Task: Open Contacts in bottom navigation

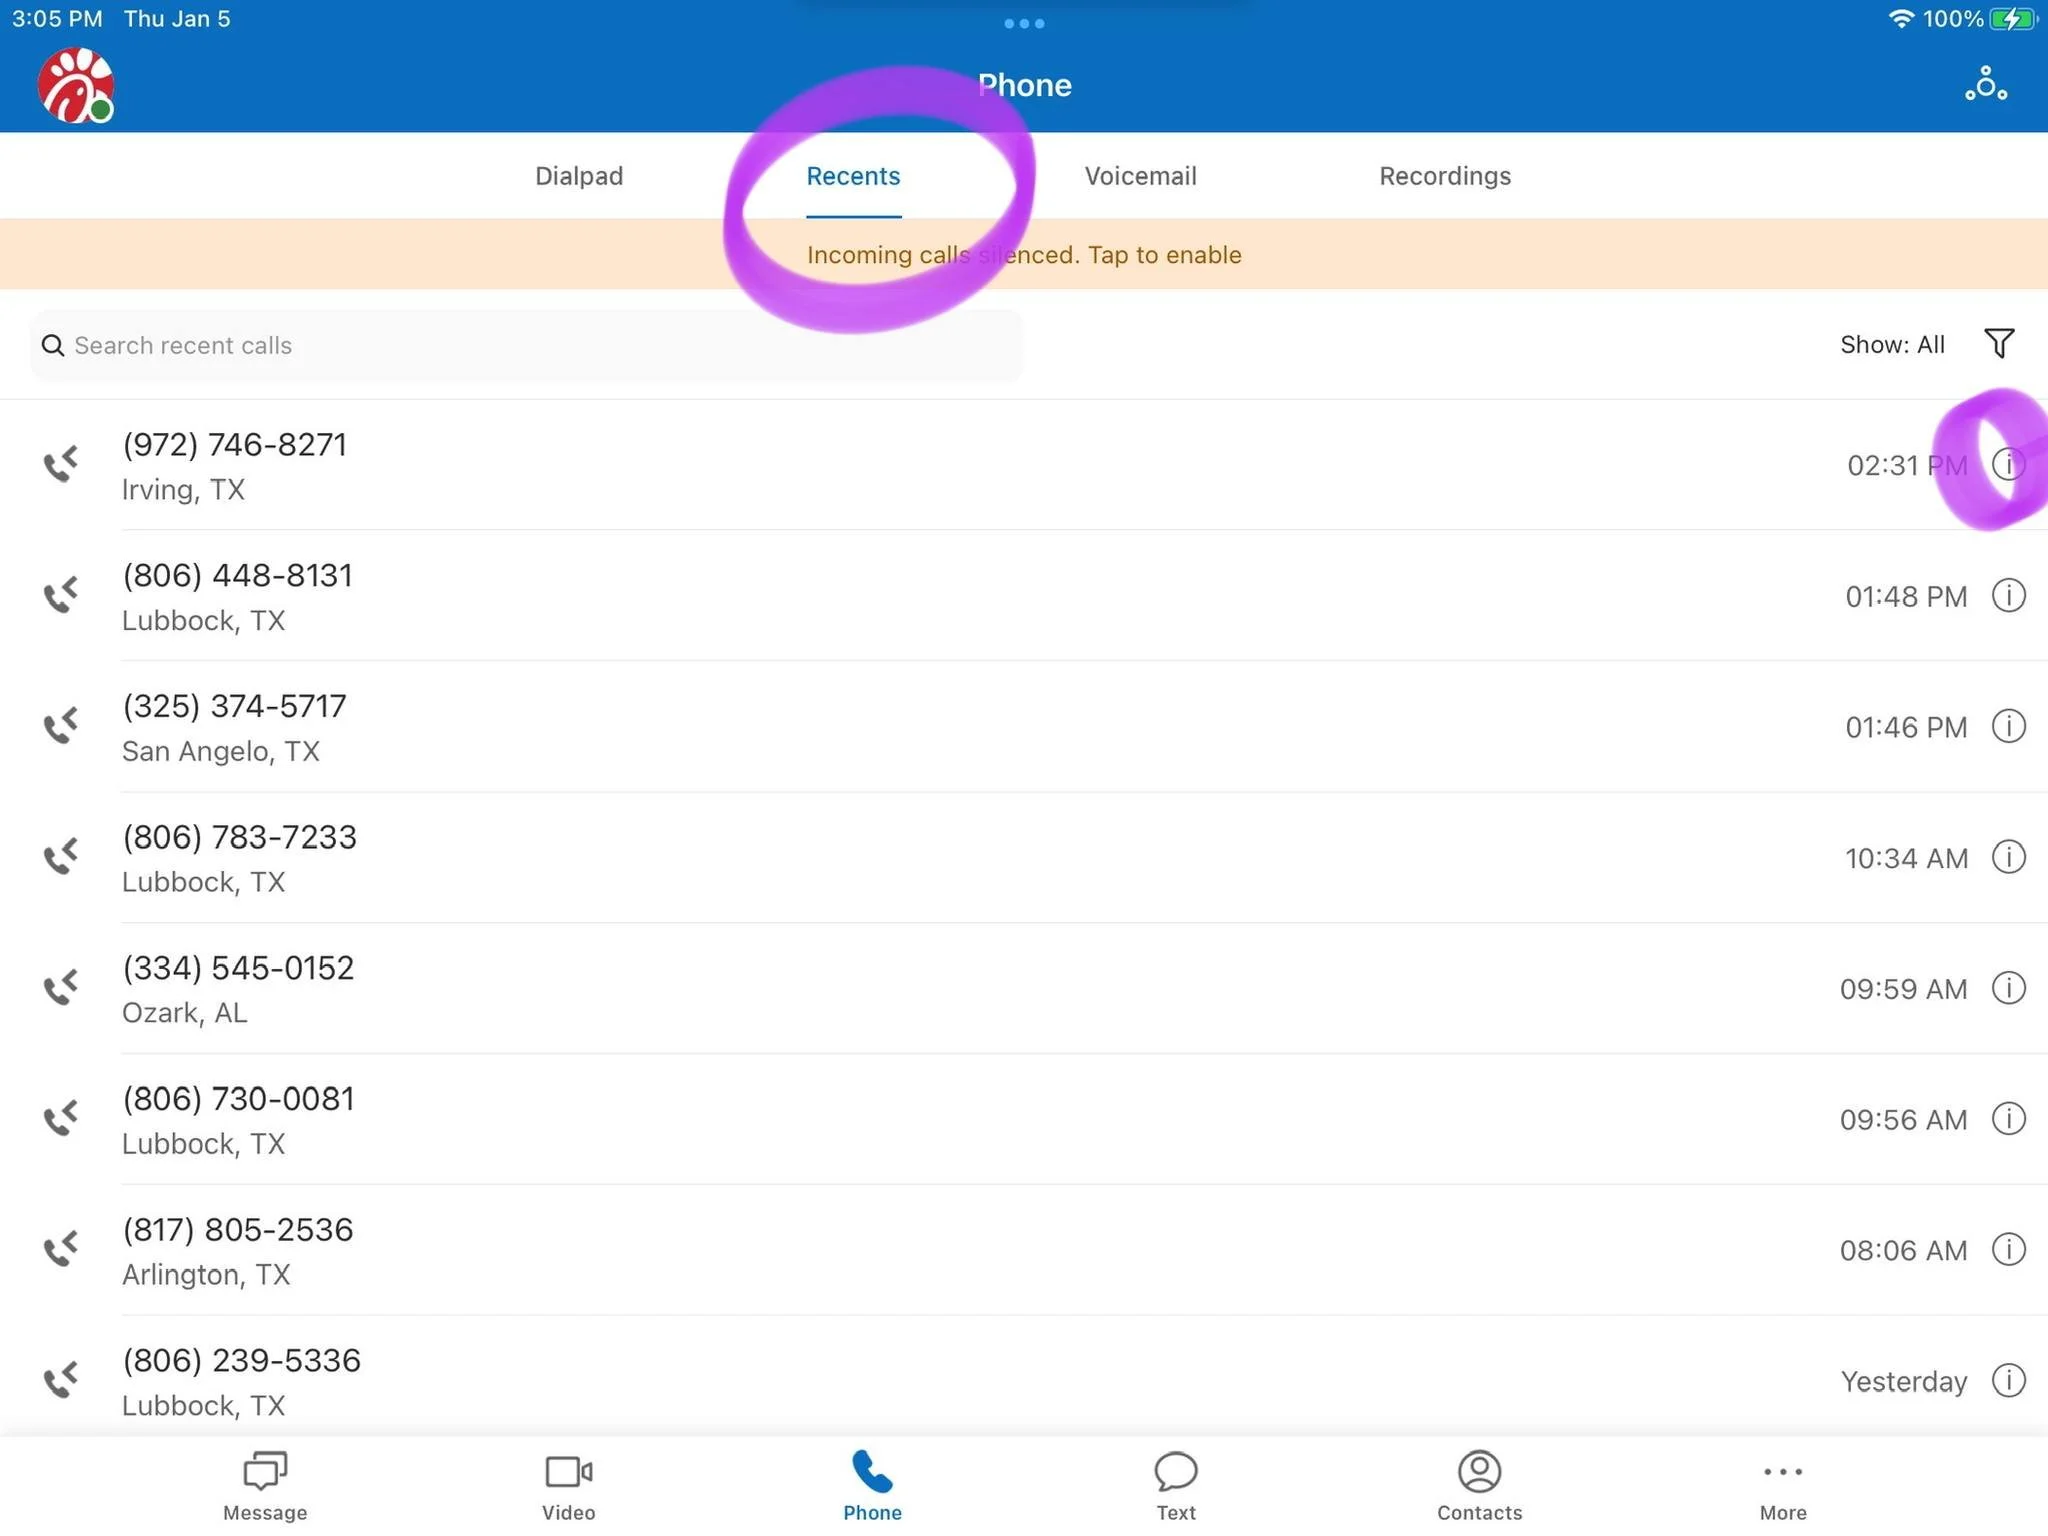Action: 1479,1486
